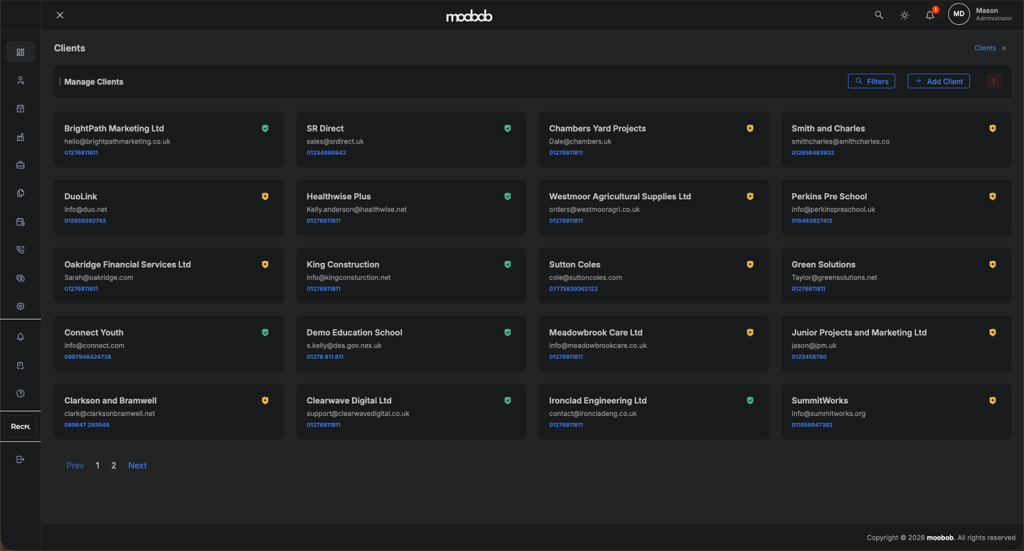1024x551 pixels.
Task: Click the green shield on BrightPath Marketing Ltd
Action: (265, 129)
